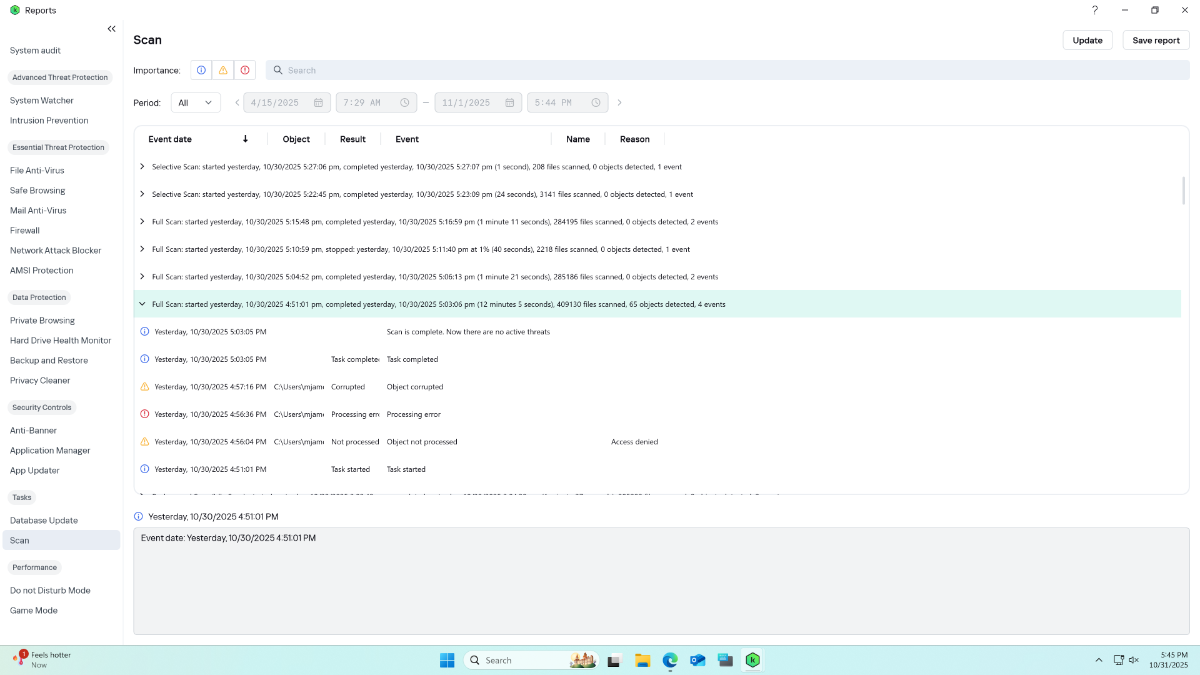The height and width of the screenshot is (675, 1200).
Task: Open Intrusion Prevention report
Action: click(x=49, y=120)
